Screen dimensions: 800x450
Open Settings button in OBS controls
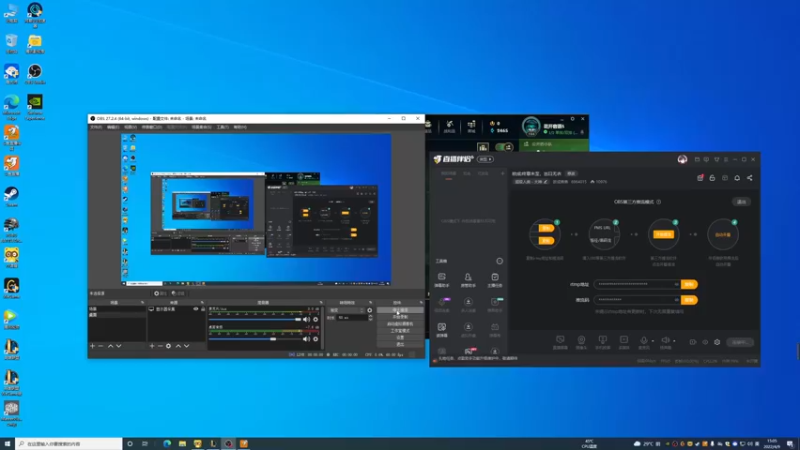(x=400, y=337)
